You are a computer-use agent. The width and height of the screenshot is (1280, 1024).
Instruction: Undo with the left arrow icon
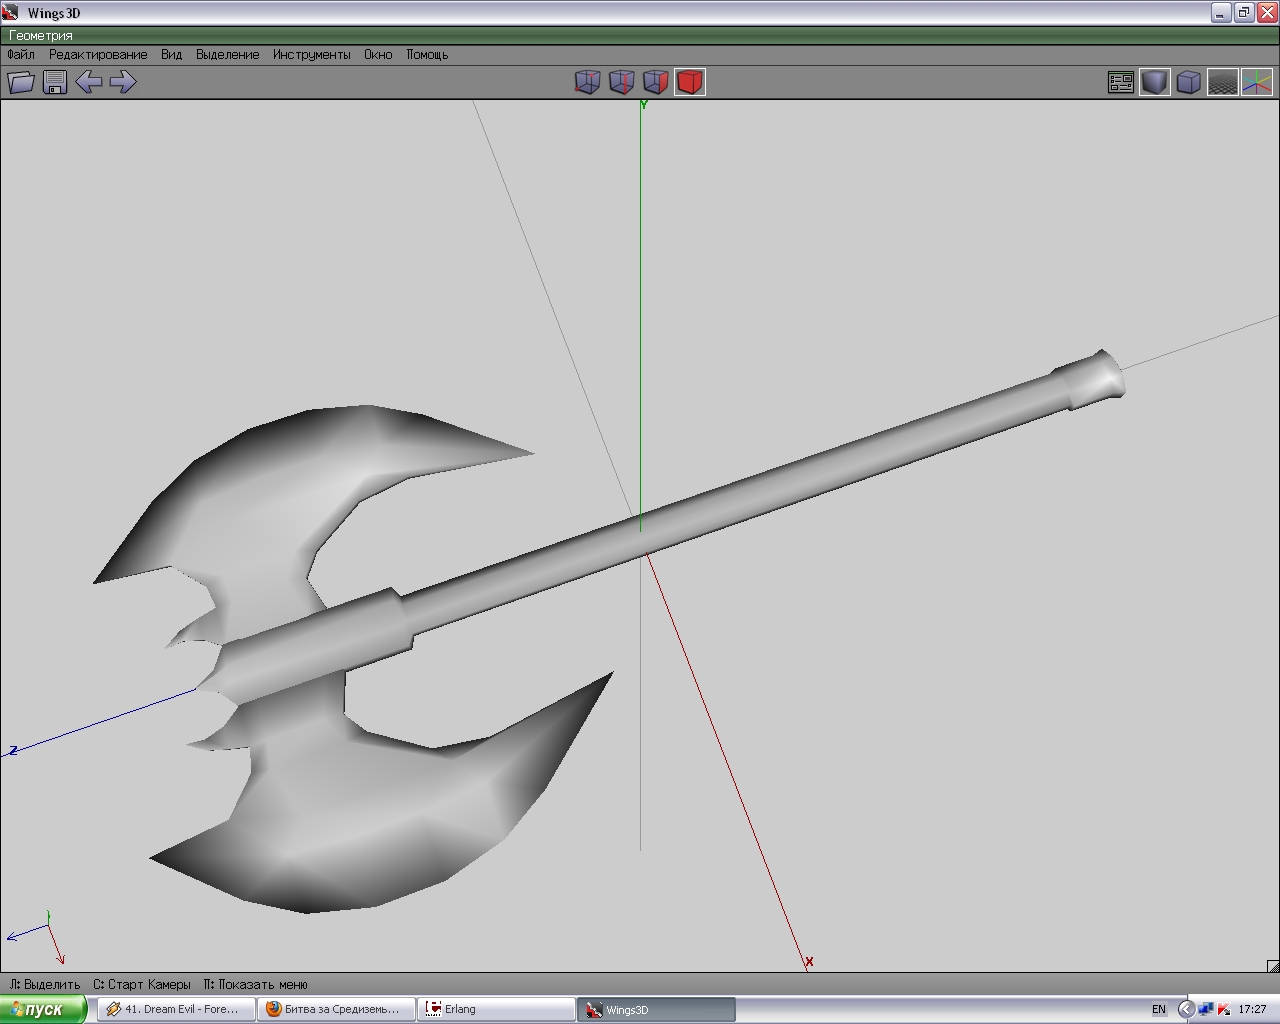[x=89, y=82]
